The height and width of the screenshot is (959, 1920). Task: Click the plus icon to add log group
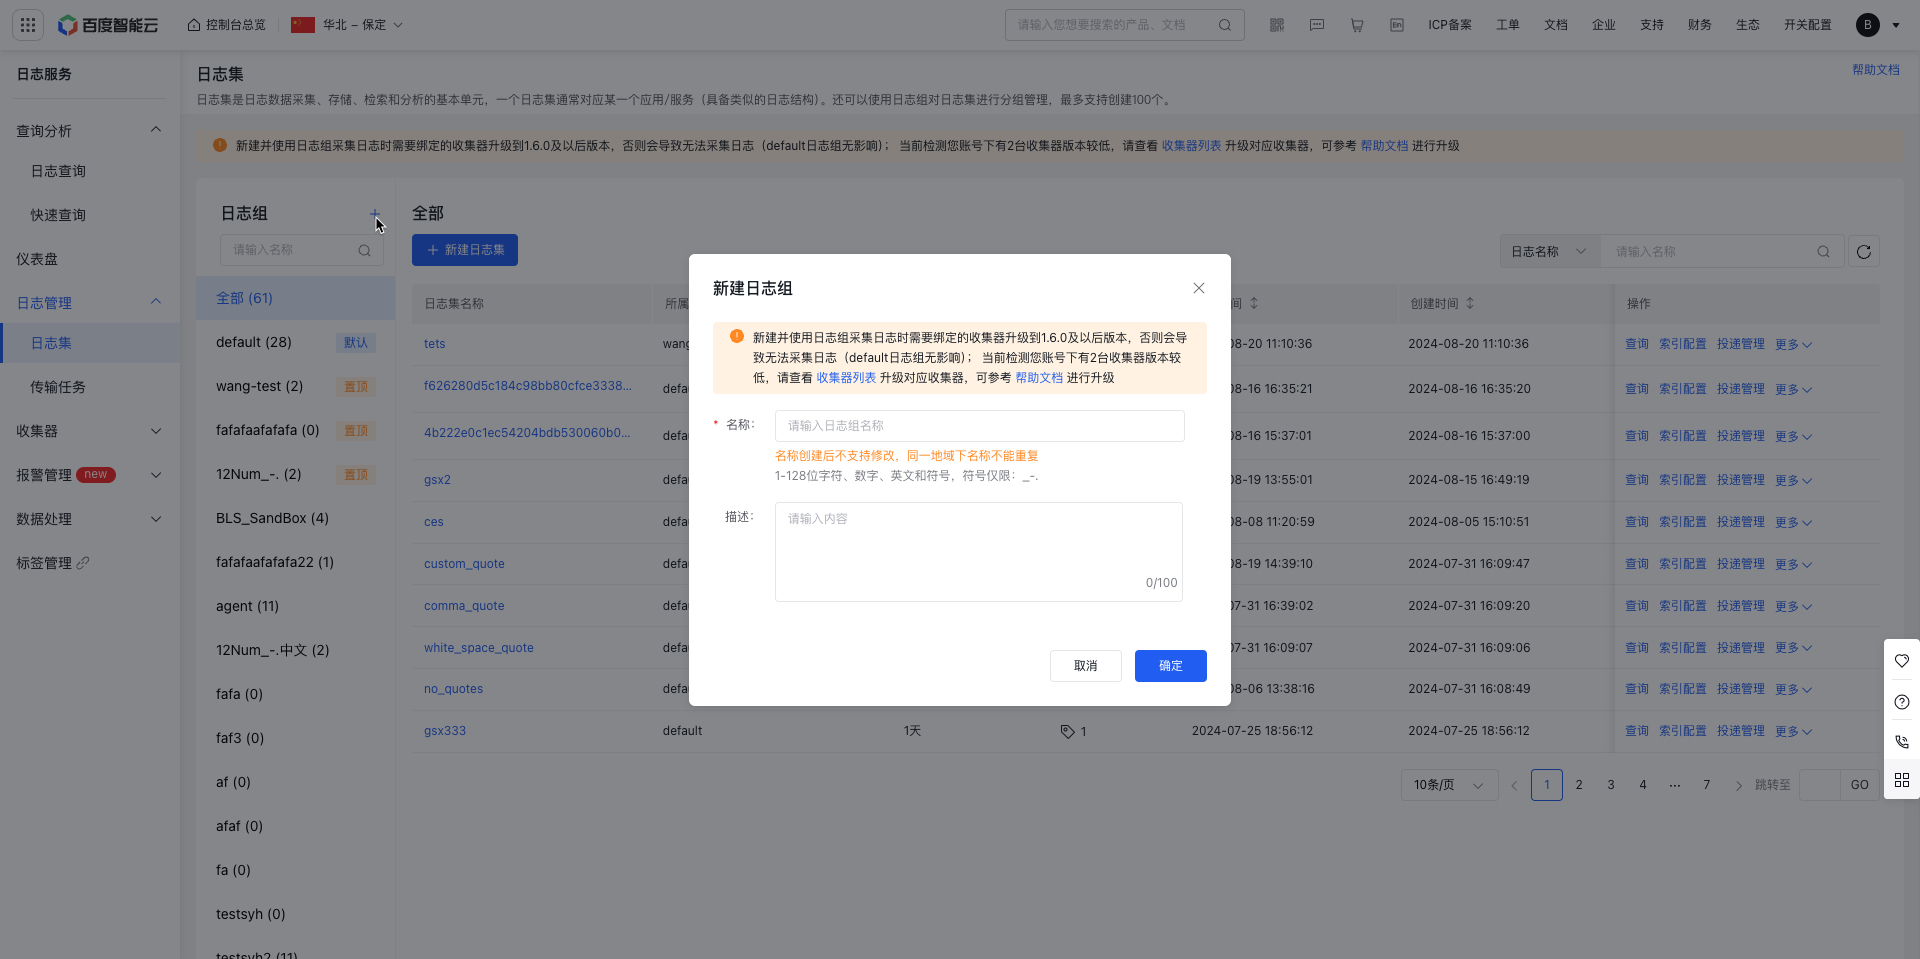[375, 214]
